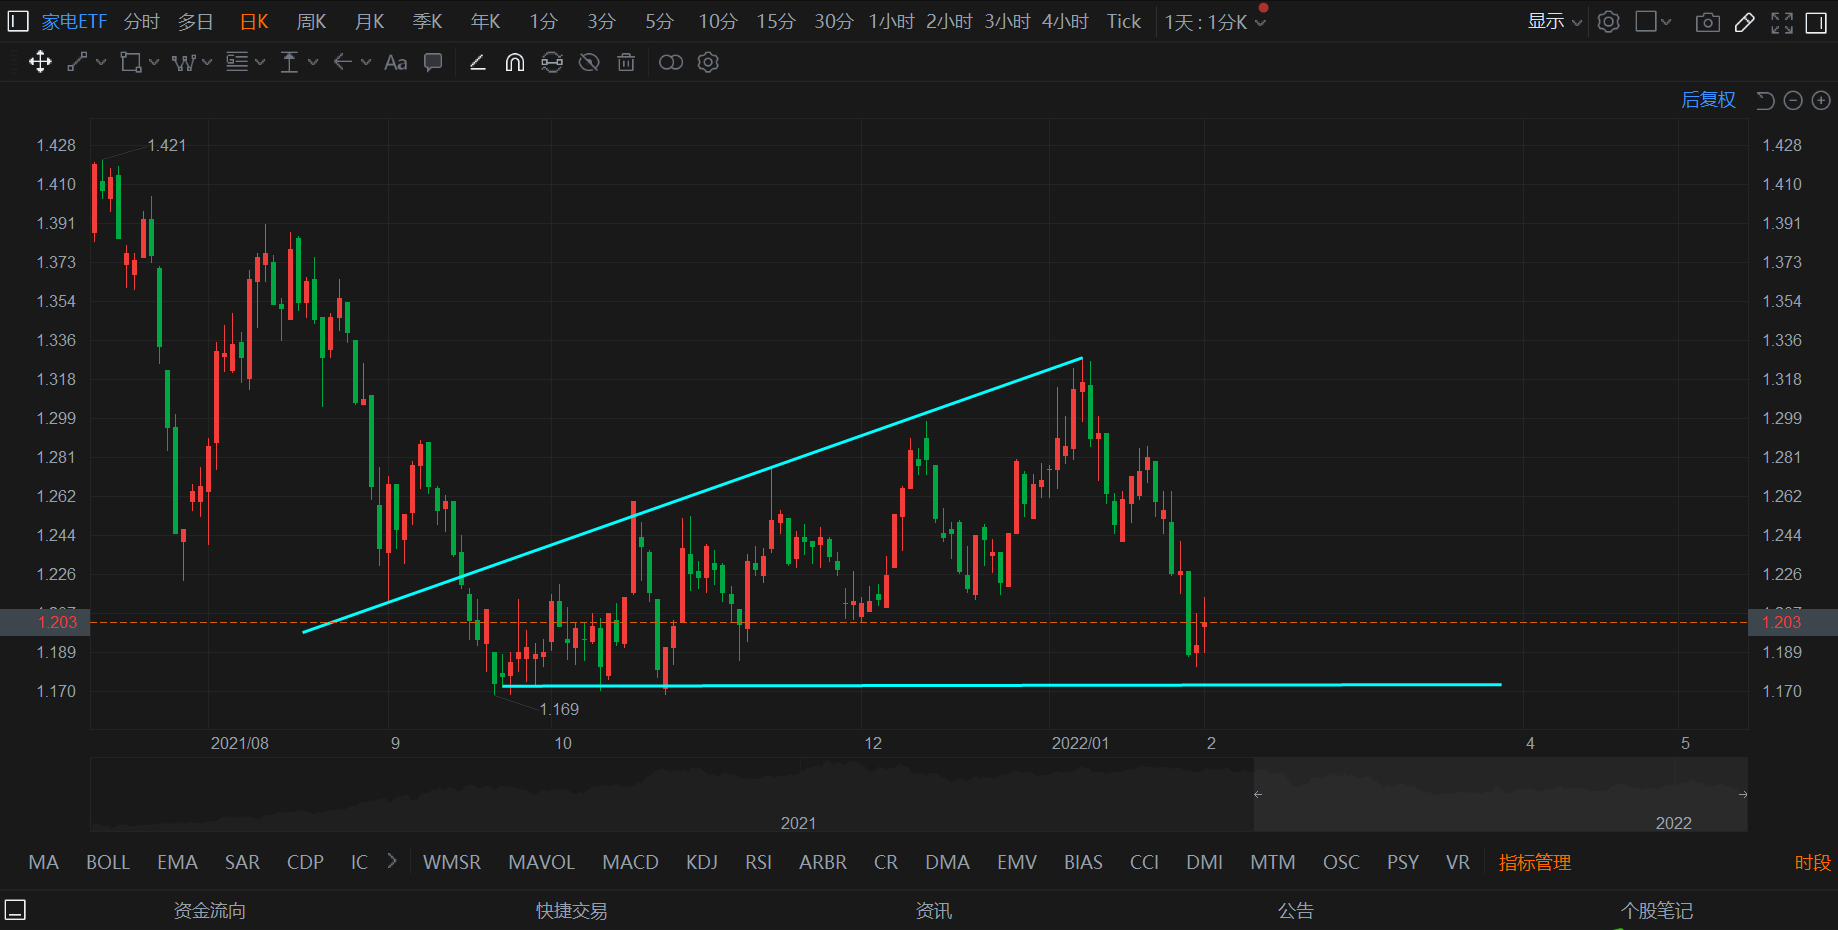Toggle the KDJ indicator
Screen dimensions: 1838x930
point(702,862)
